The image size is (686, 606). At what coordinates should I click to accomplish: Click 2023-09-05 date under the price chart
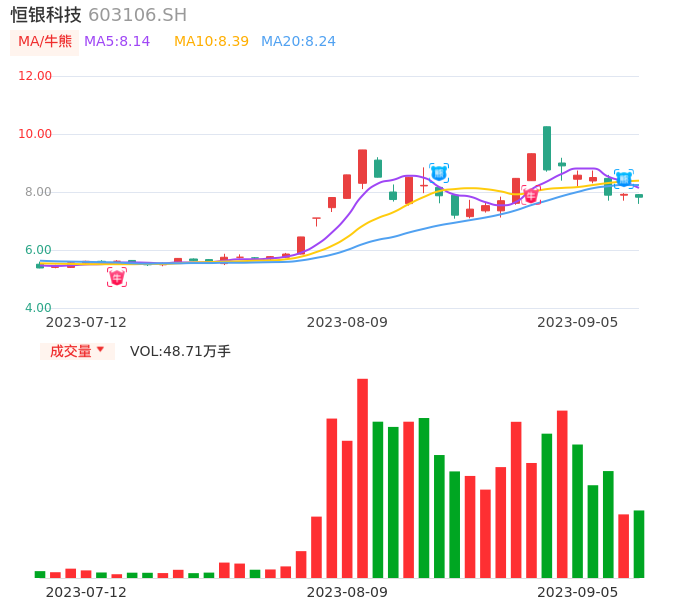(x=578, y=323)
